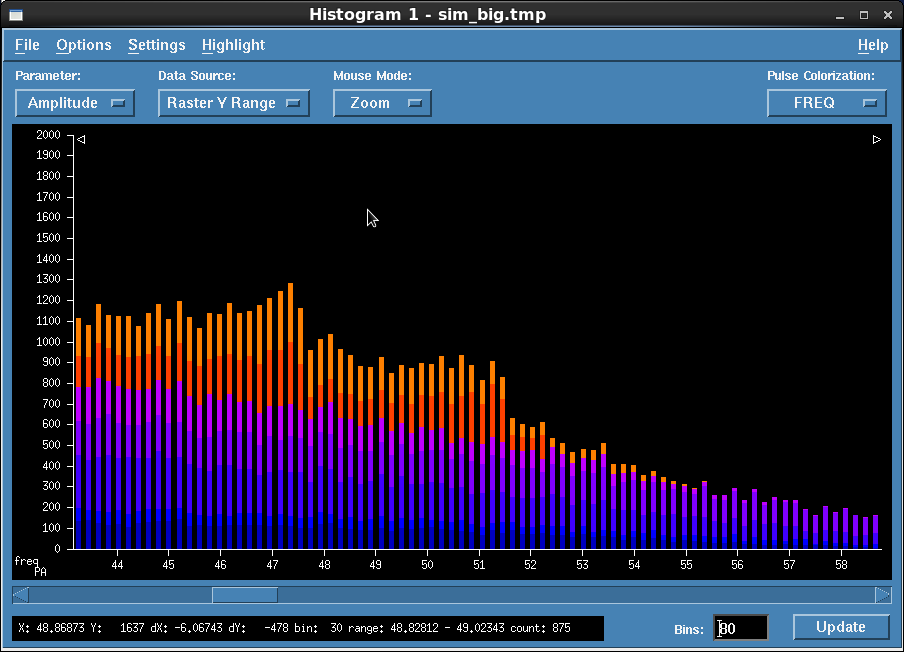Click the right triangle marker in the plot
The width and height of the screenshot is (904, 652).
pyautogui.click(x=877, y=140)
